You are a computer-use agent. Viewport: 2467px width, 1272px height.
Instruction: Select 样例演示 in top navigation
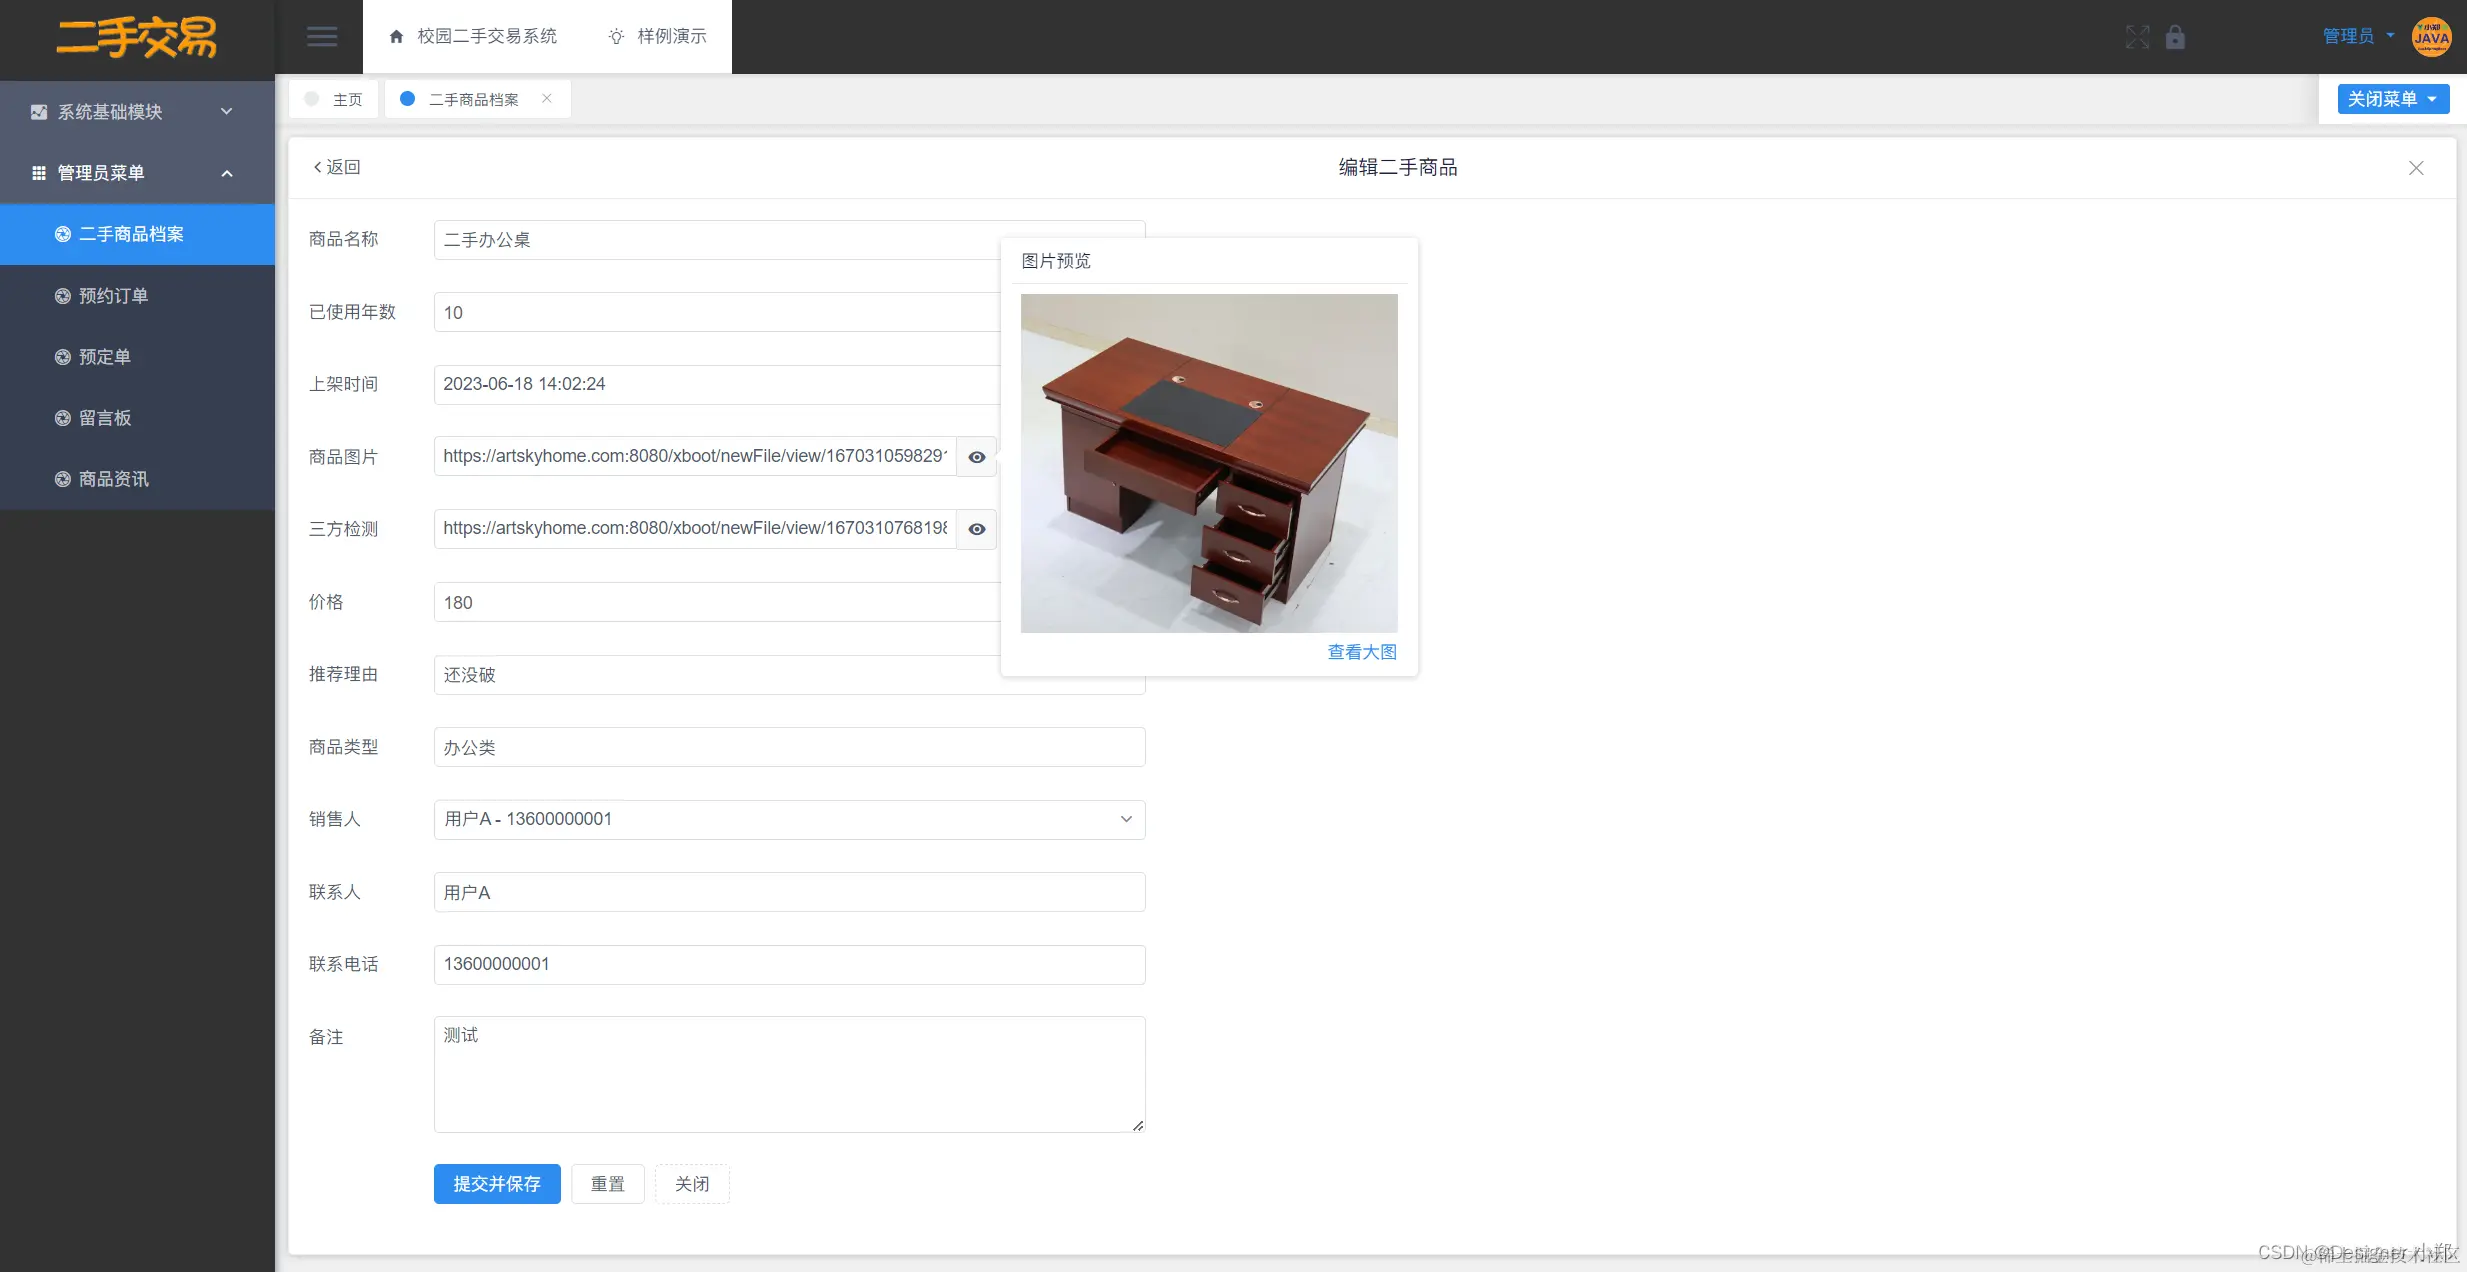coord(657,37)
